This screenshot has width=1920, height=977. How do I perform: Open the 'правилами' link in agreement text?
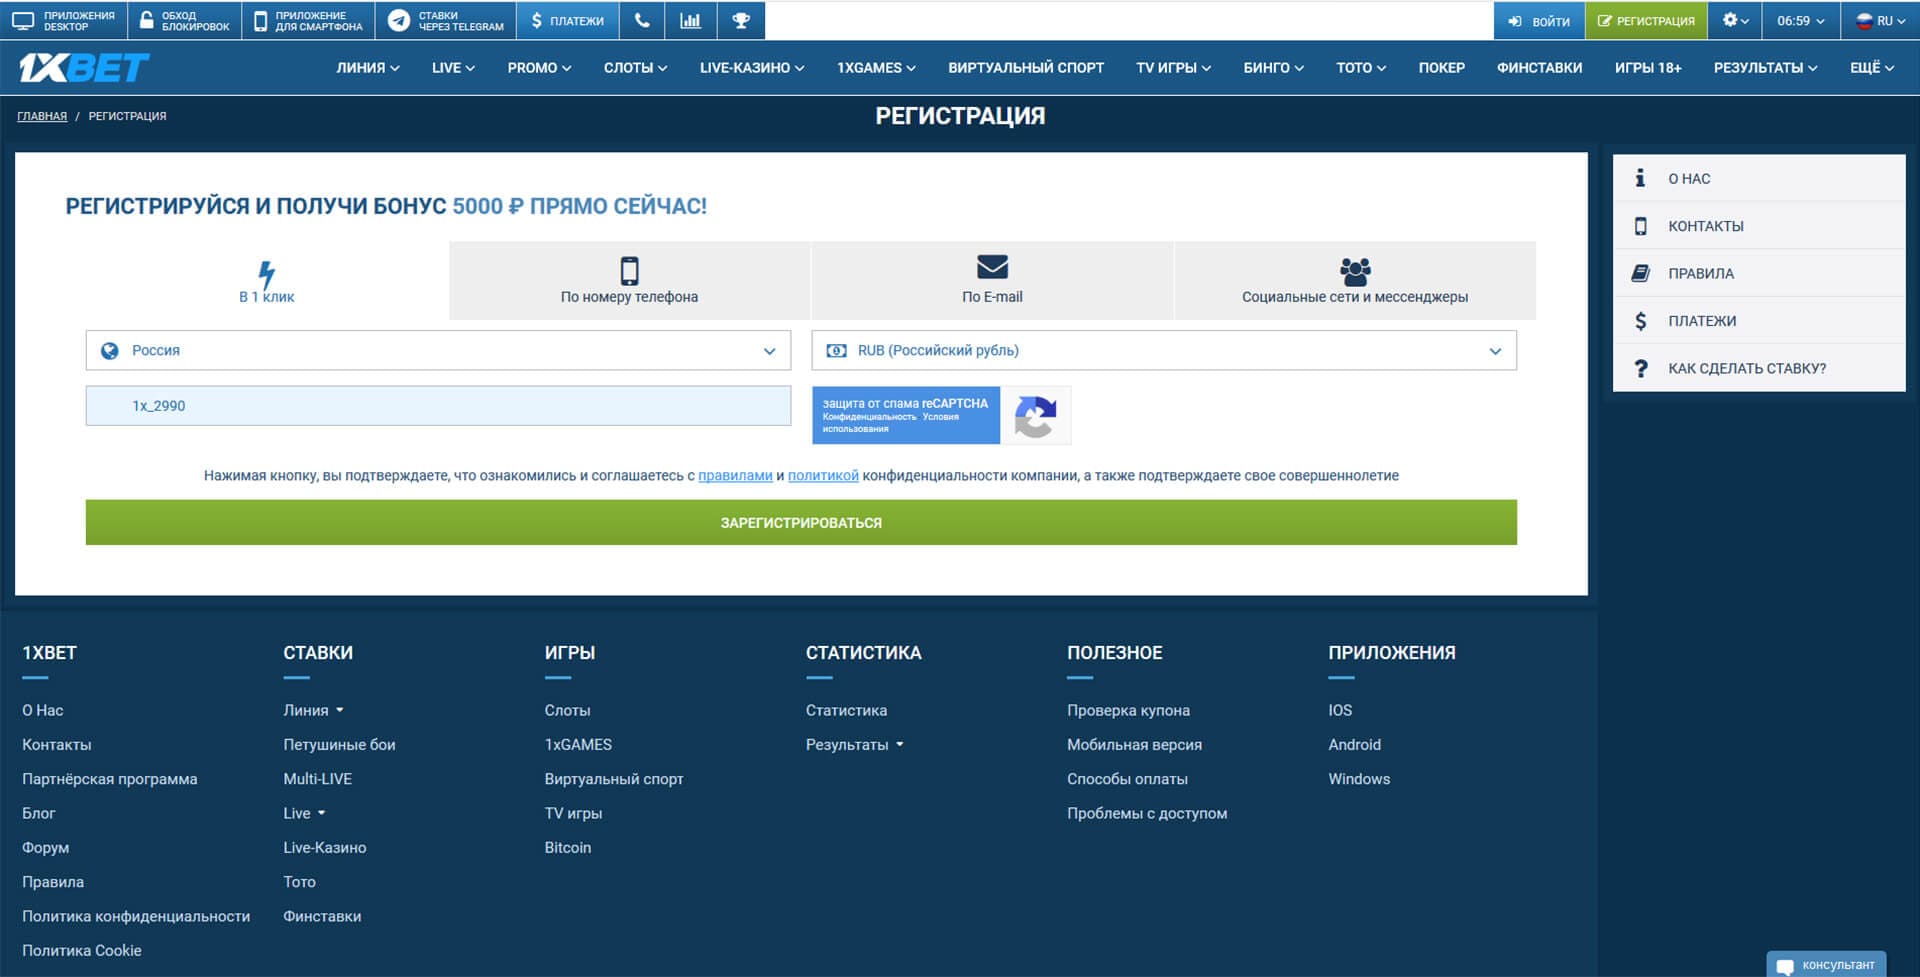tap(735, 476)
